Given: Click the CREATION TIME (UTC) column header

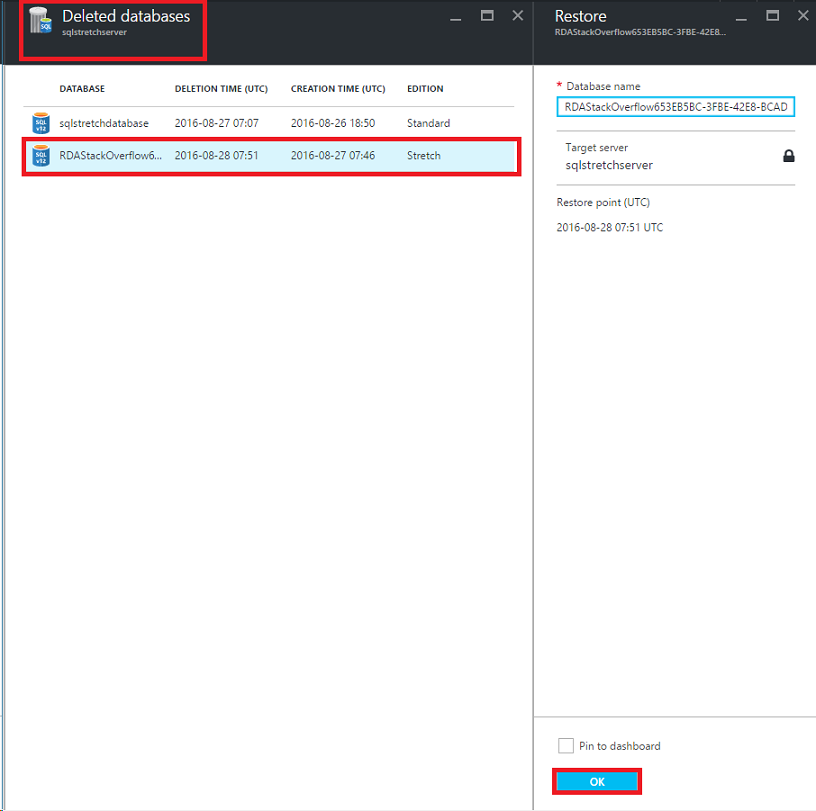Looking at the screenshot, I should coord(338,89).
